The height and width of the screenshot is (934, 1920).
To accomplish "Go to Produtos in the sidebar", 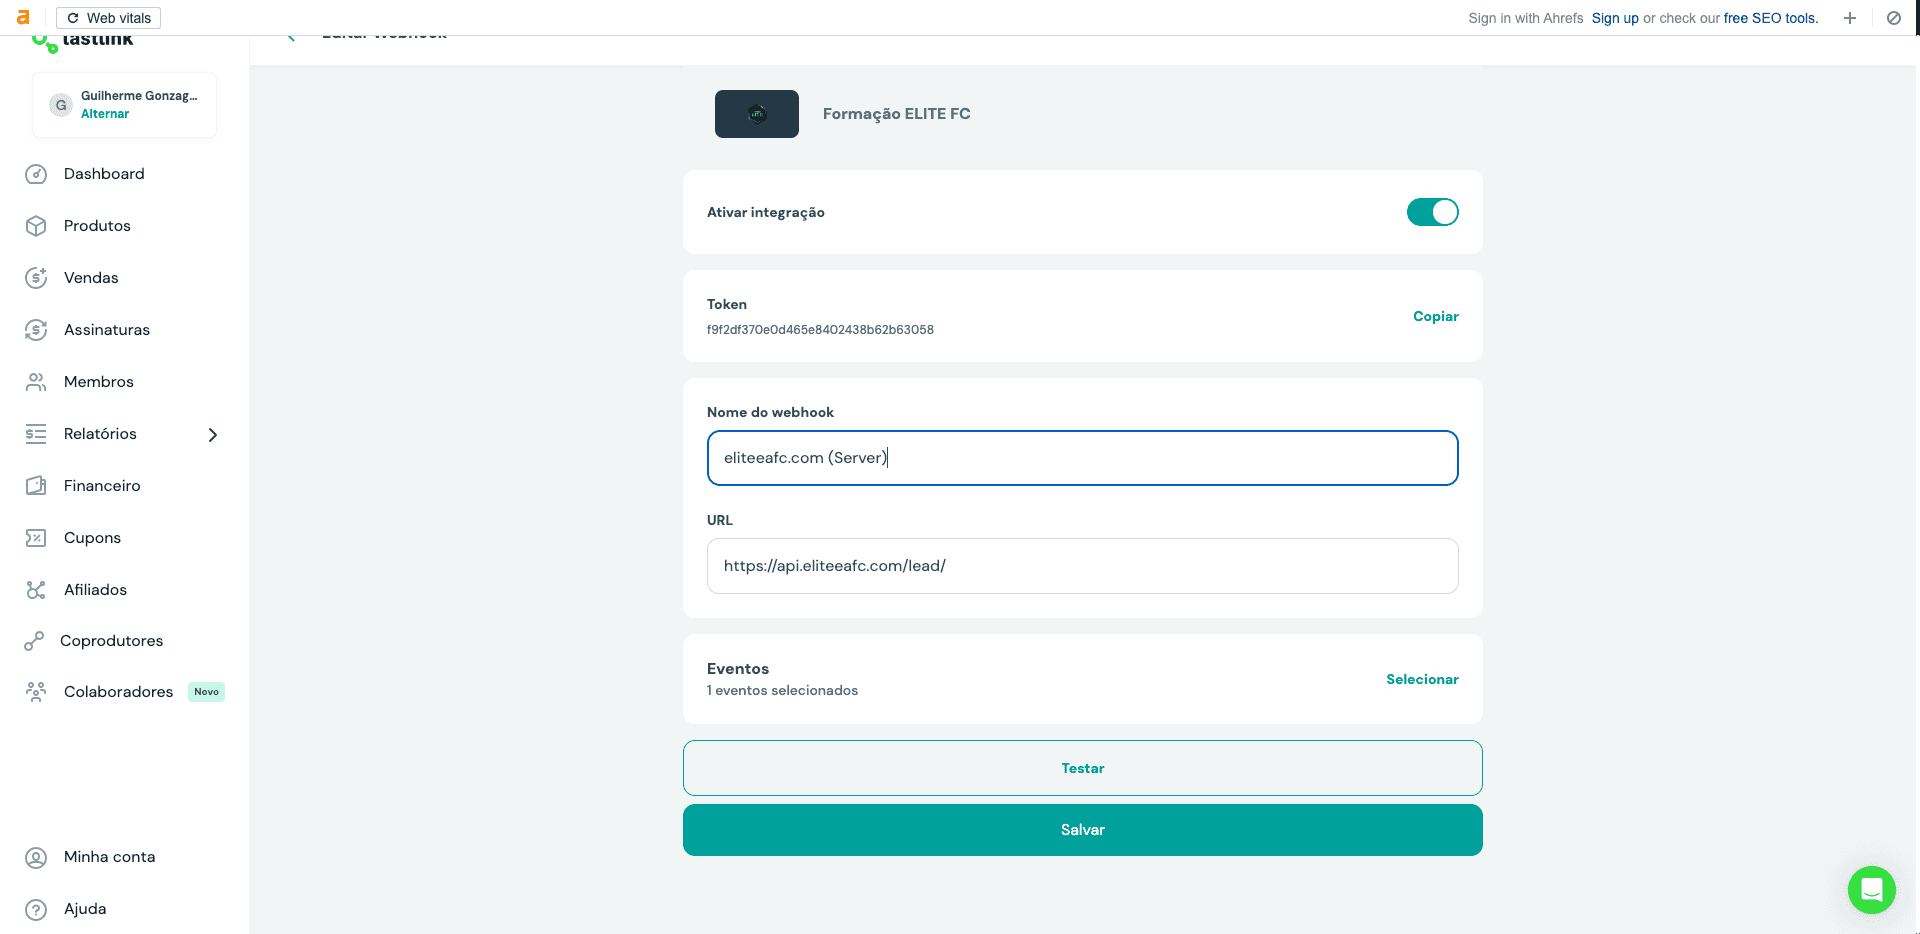I will tap(97, 226).
